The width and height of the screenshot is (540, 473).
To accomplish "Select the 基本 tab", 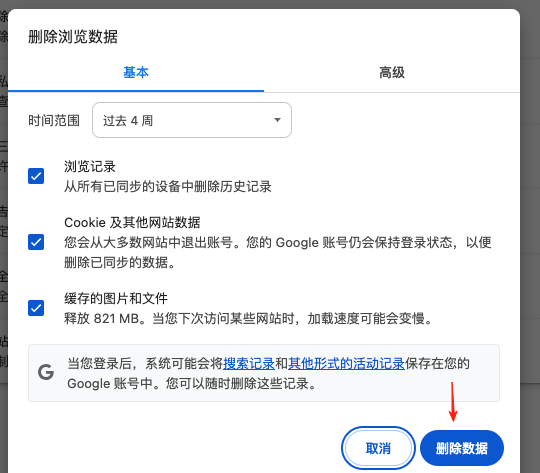I will point(136,73).
